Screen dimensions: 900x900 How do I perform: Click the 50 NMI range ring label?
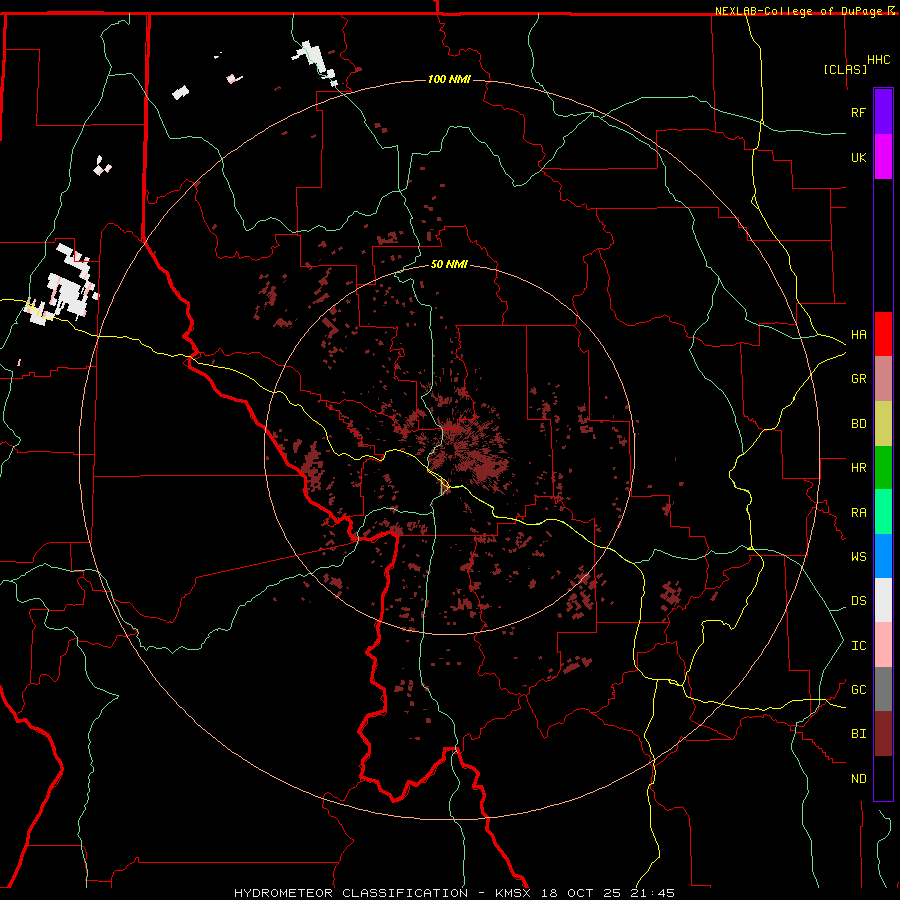point(449,264)
